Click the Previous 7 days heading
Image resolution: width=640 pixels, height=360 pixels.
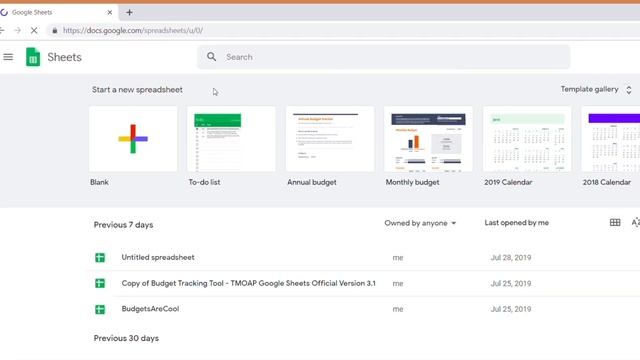tap(123, 225)
